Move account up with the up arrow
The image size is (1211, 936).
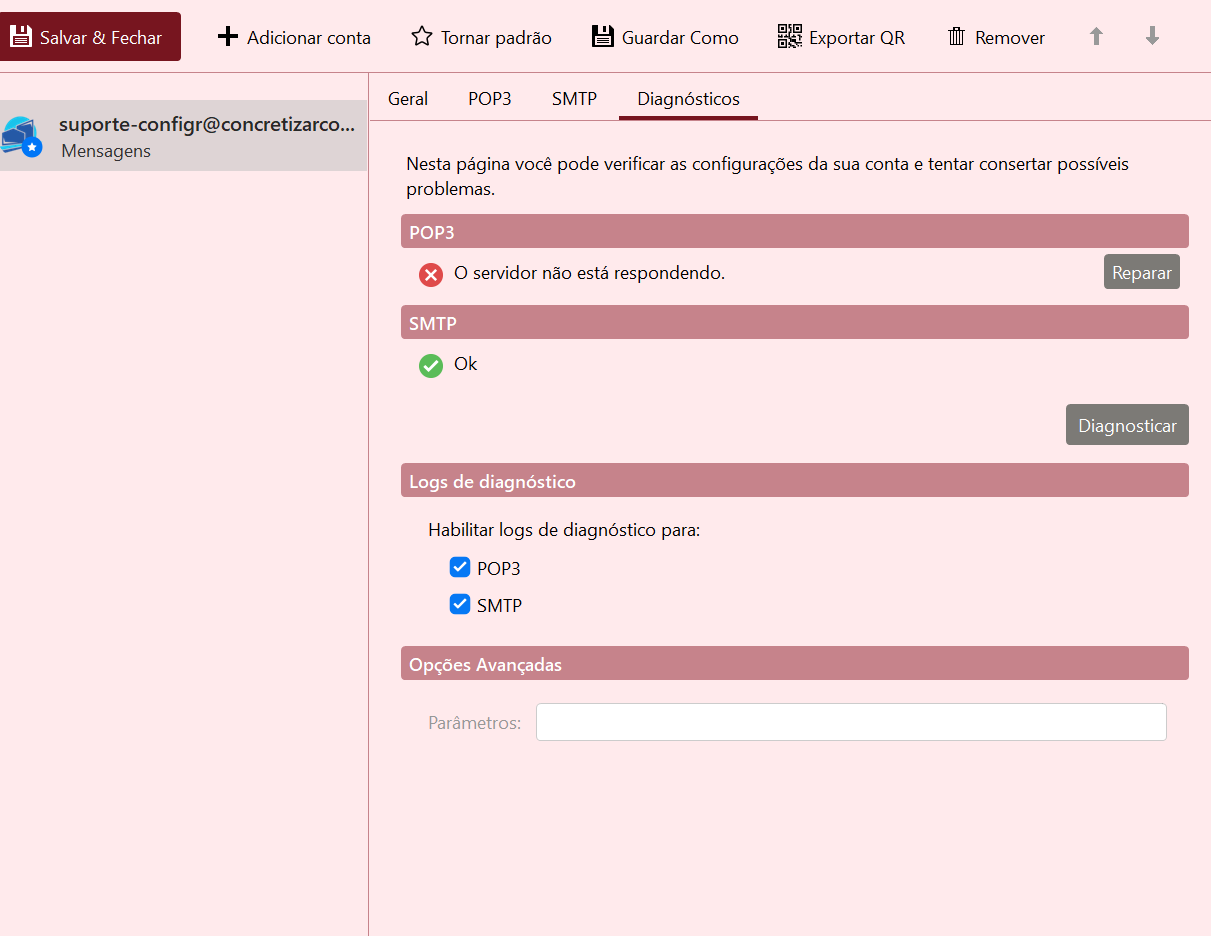1096,37
